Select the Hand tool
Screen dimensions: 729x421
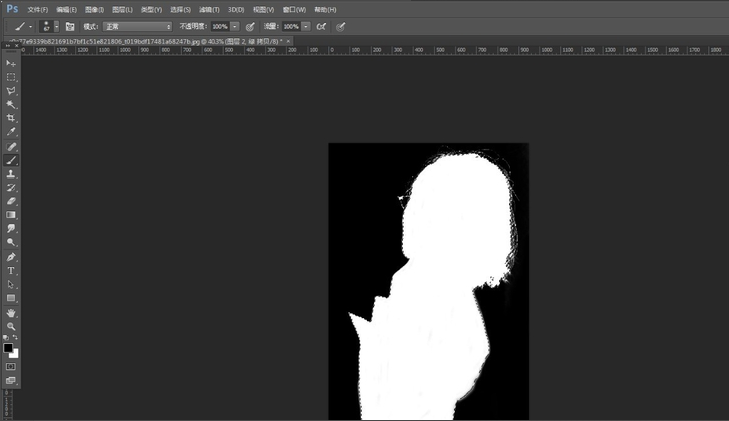tap(11, 313)
